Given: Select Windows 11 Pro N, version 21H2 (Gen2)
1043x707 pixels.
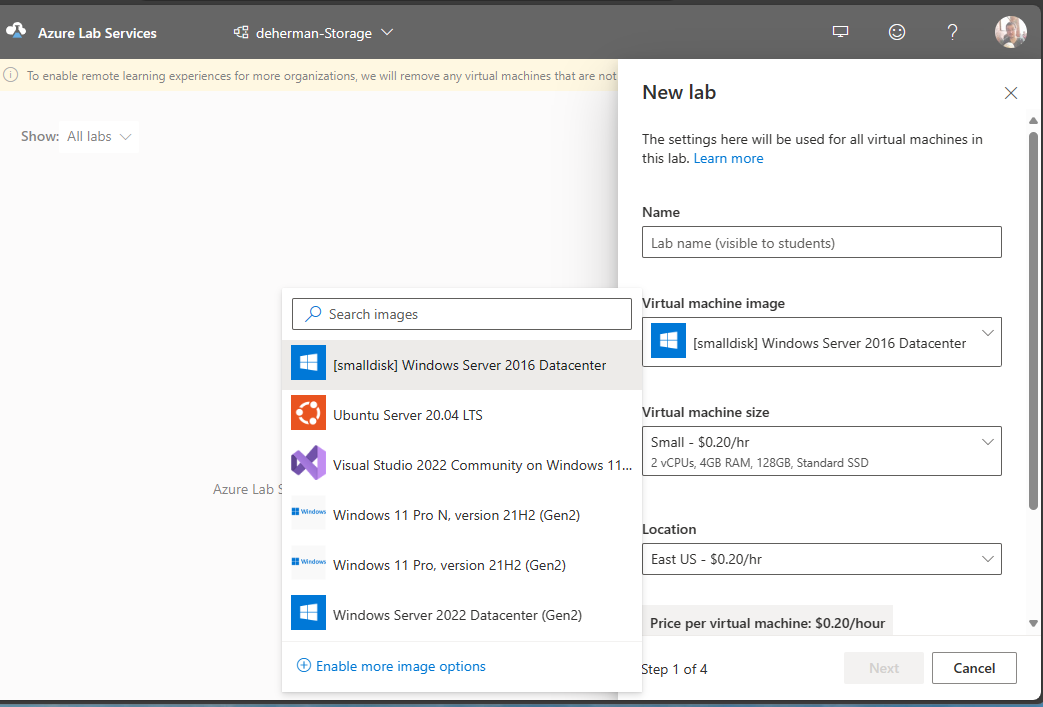Looking at the screenshot, I should click(x=462, y=515).
